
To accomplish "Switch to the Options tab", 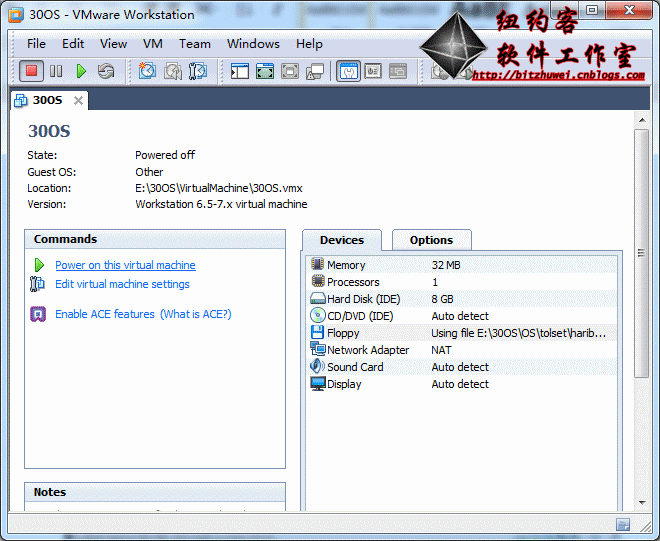I will point(431,240).
